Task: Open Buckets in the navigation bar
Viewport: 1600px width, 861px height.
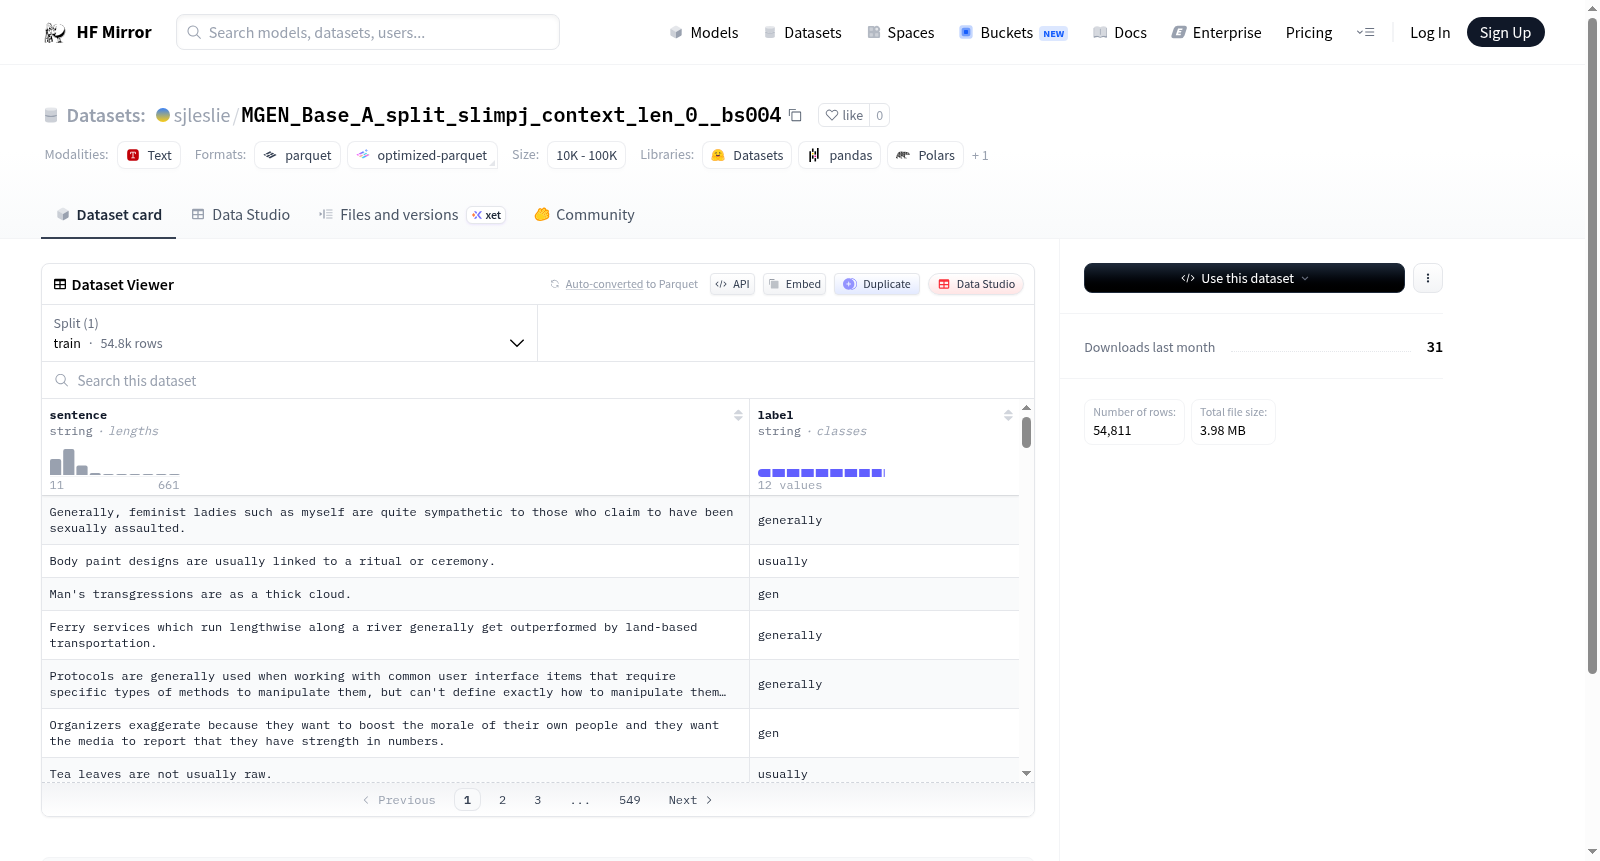Action: pyautogui.click(x=1013, y=32)
